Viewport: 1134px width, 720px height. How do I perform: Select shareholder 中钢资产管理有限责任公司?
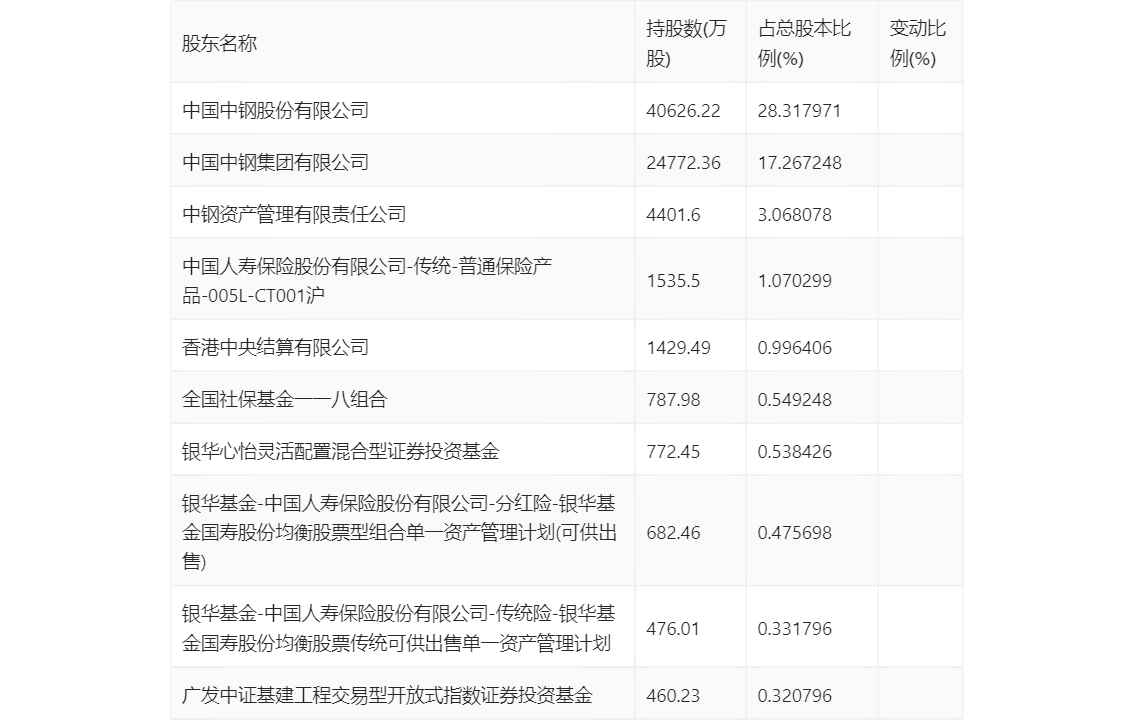(294, 215)
